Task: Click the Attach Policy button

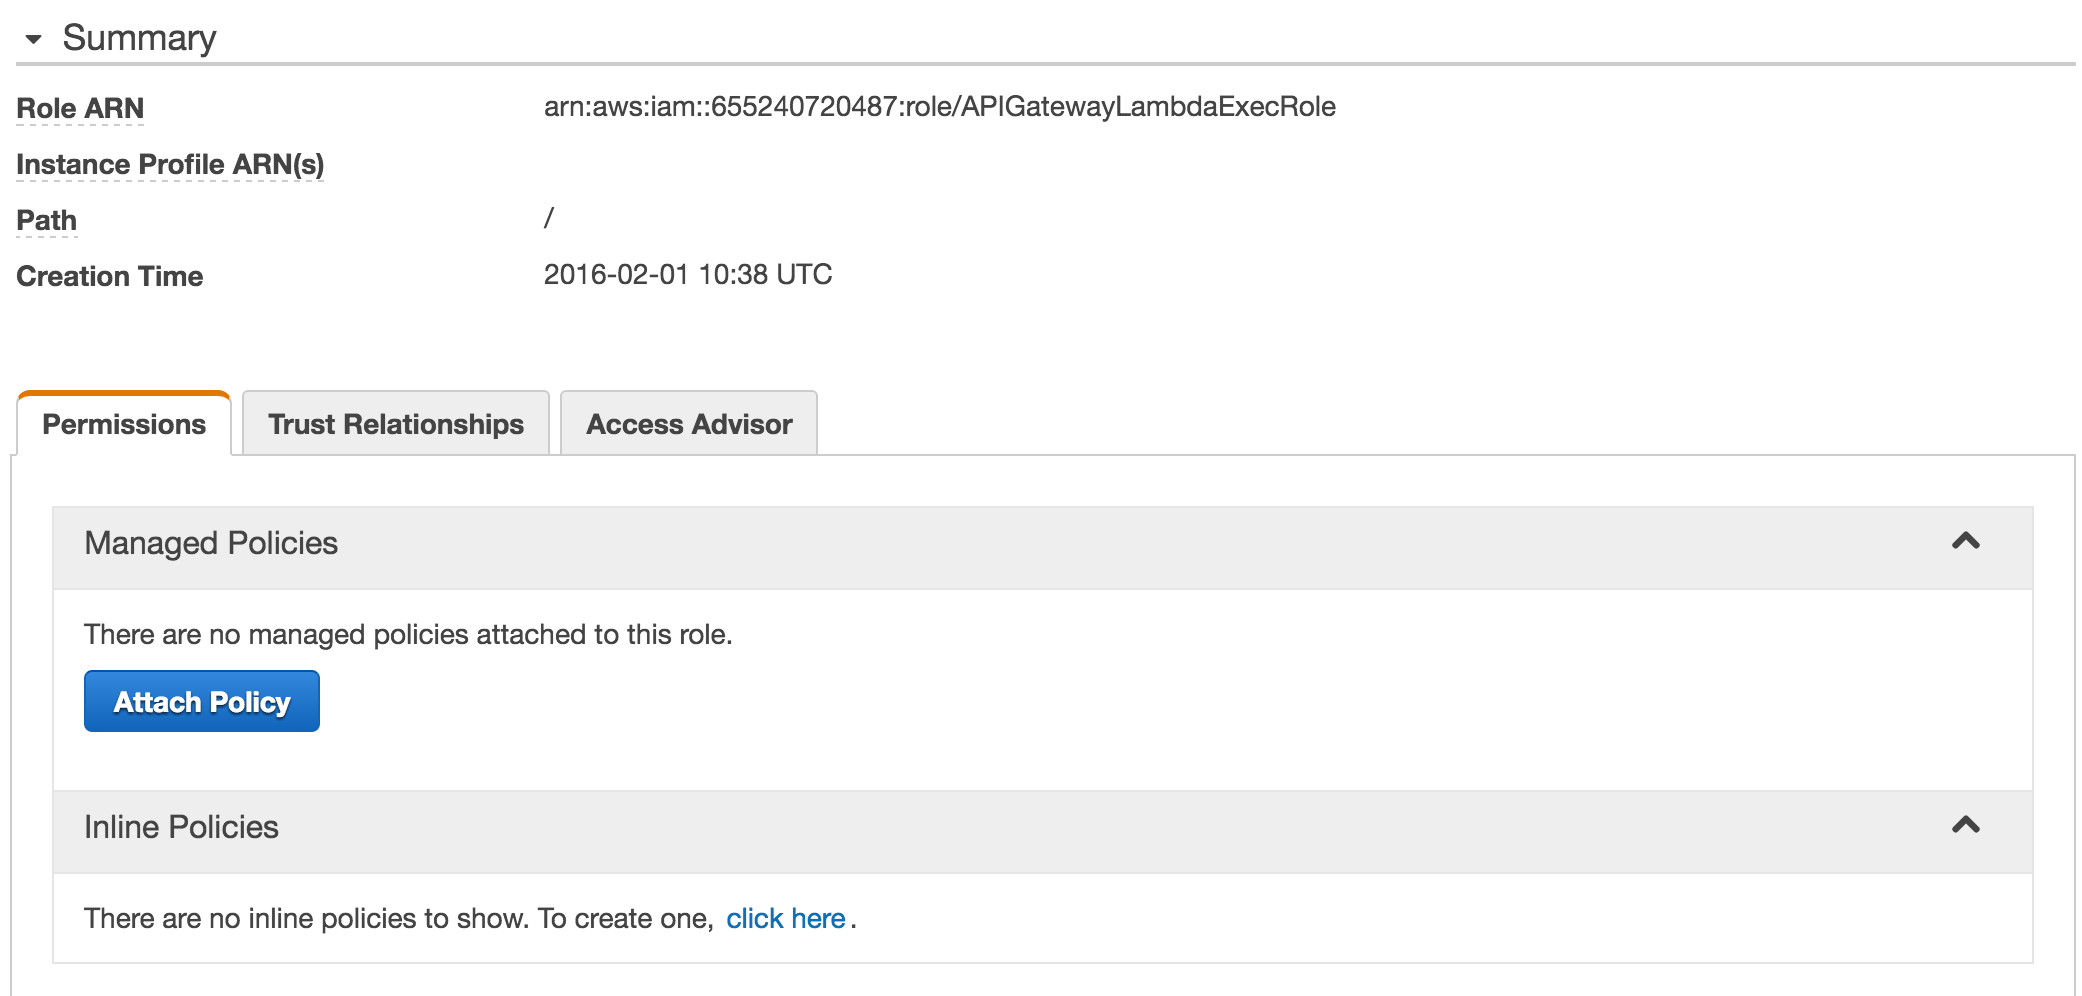Action: coord(201,701)
